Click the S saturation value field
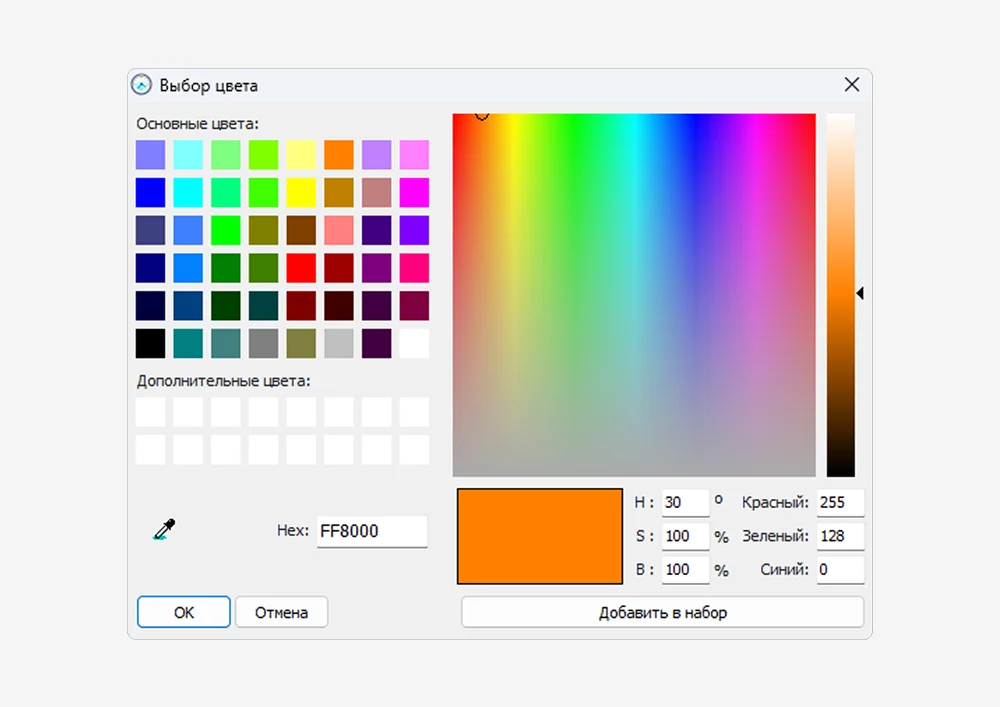 click(684, 536)
